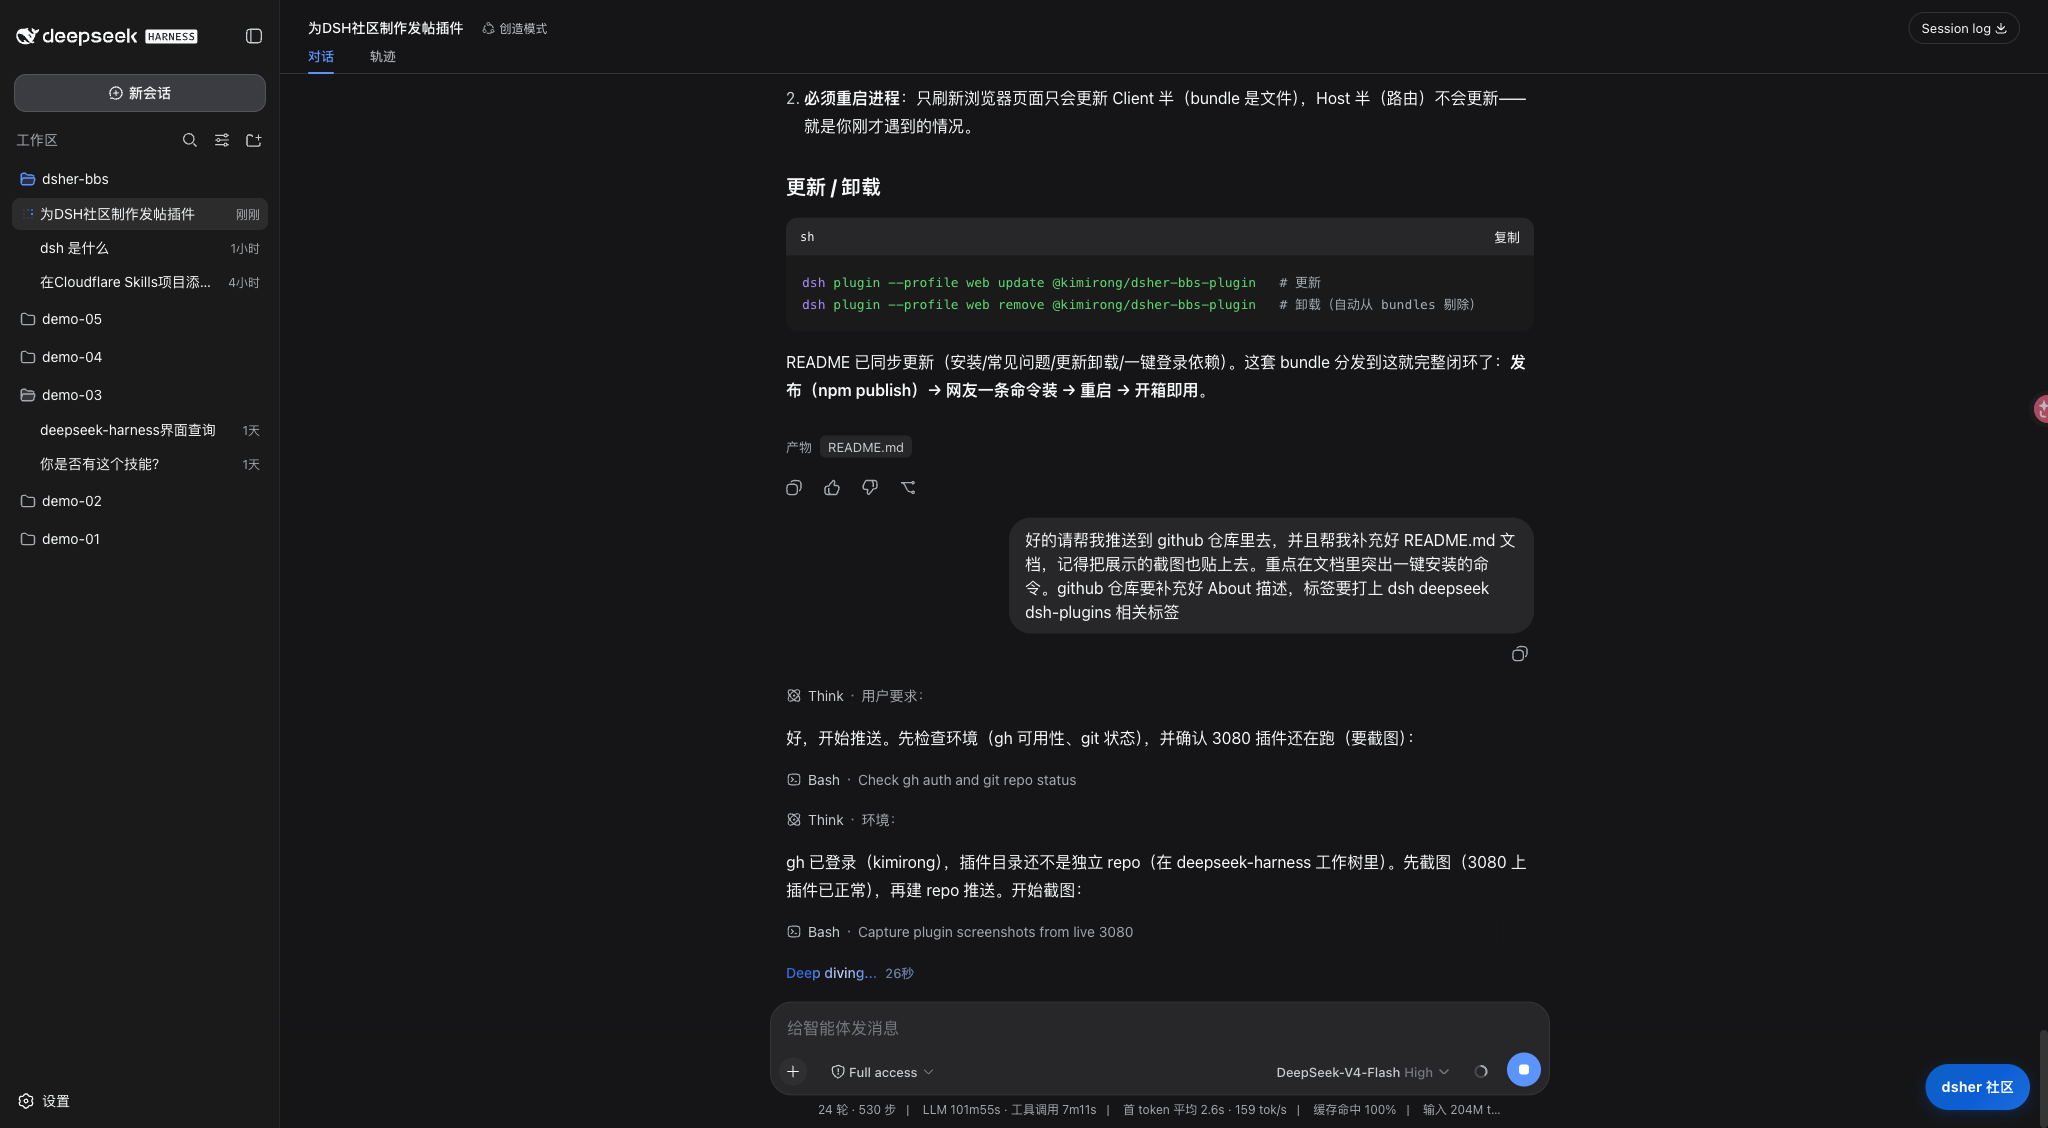Expand the Think 用户要求 step
The image size is (2048, 1128).
click(855, 696)
